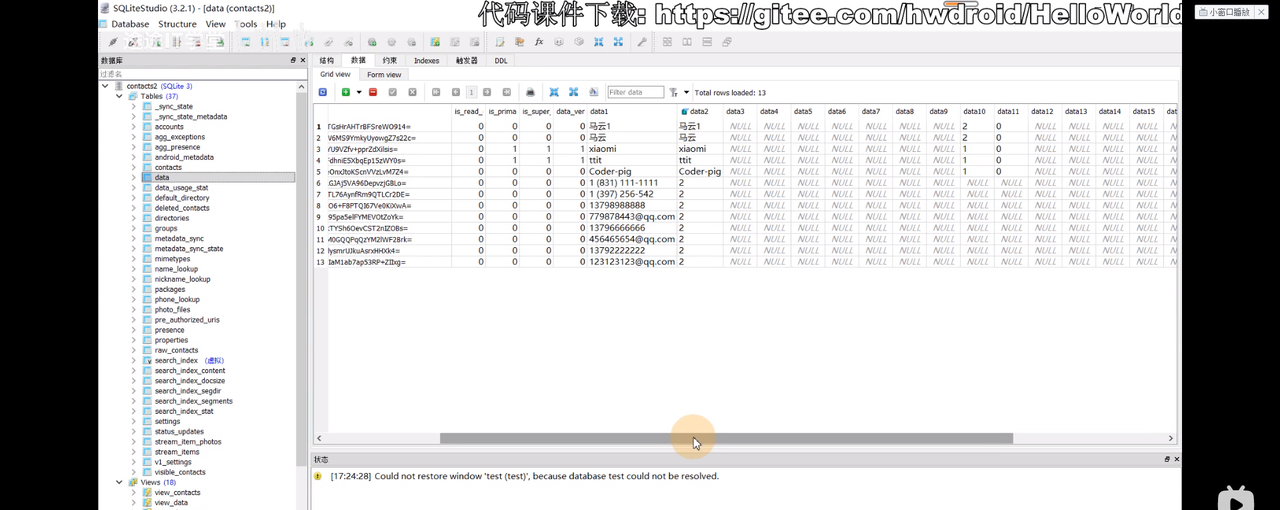Close the 数据库 database panel

(x=303, y=60)
